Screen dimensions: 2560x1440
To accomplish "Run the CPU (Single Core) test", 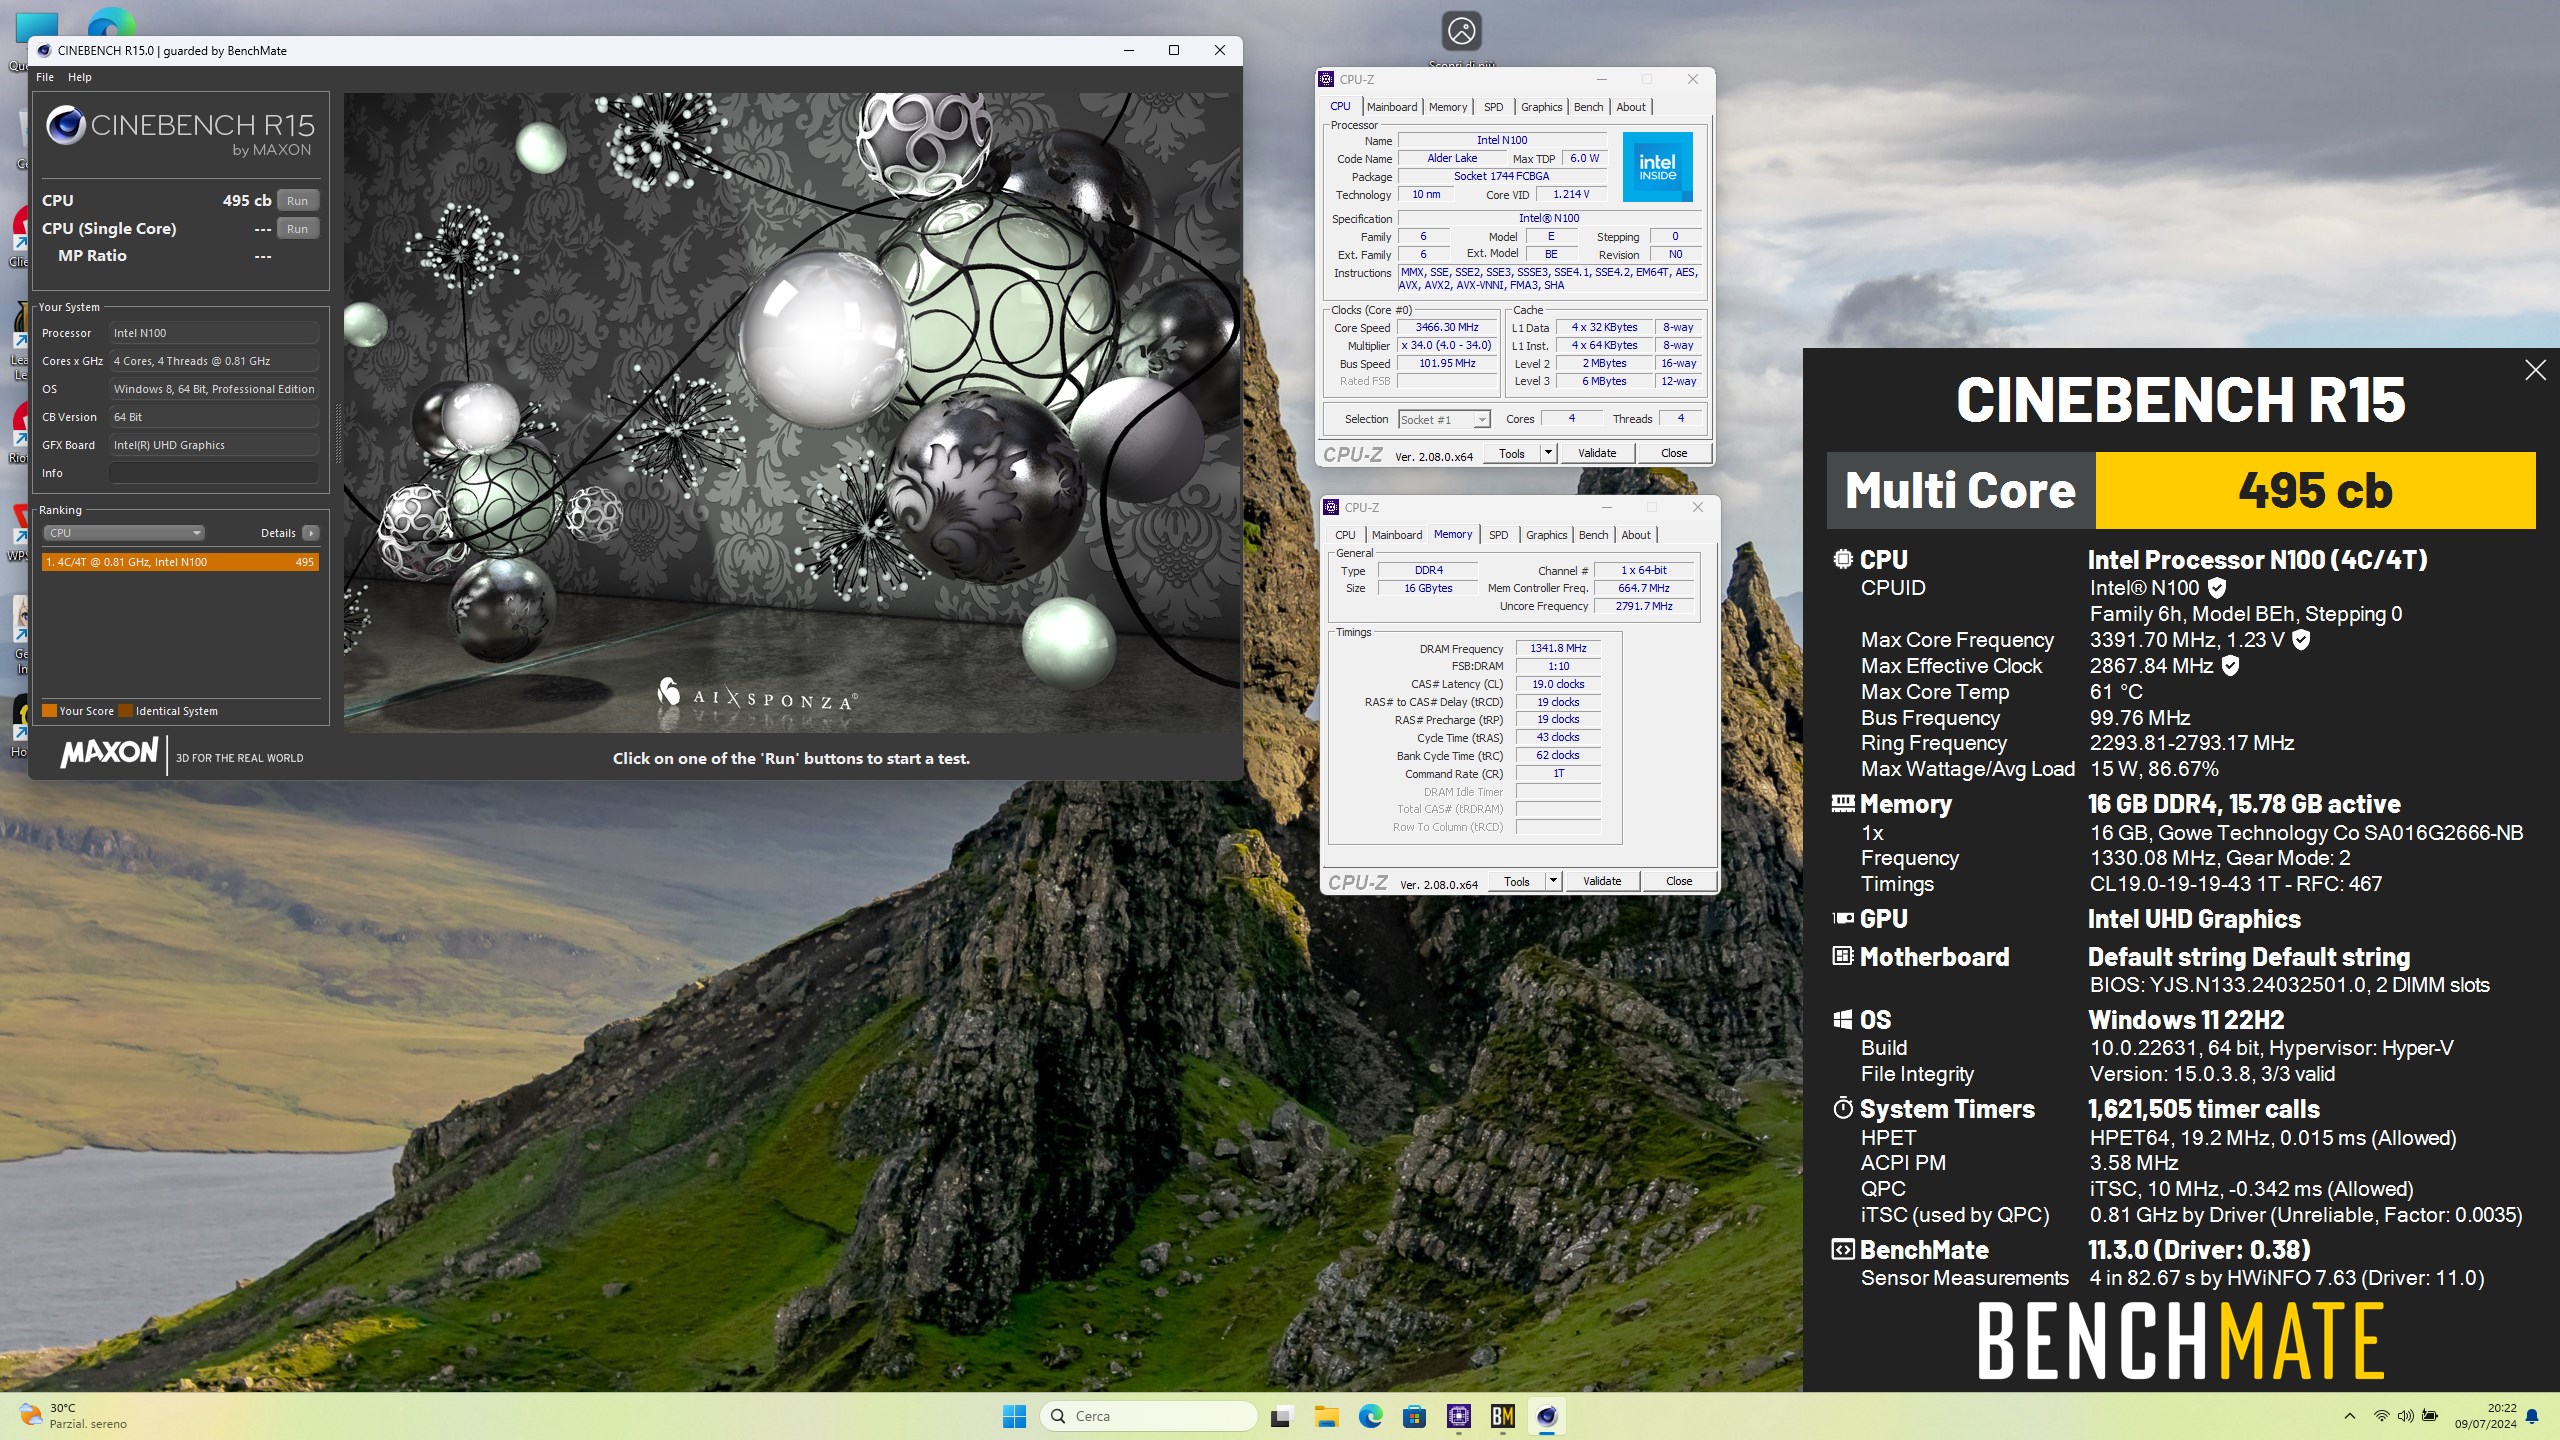I will 297,229.
